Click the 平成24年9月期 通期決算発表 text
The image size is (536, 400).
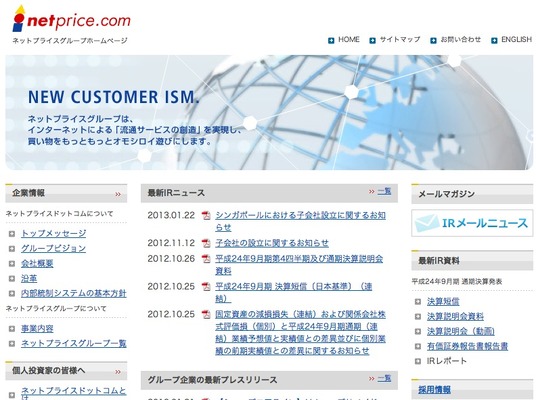coord(457,282)
